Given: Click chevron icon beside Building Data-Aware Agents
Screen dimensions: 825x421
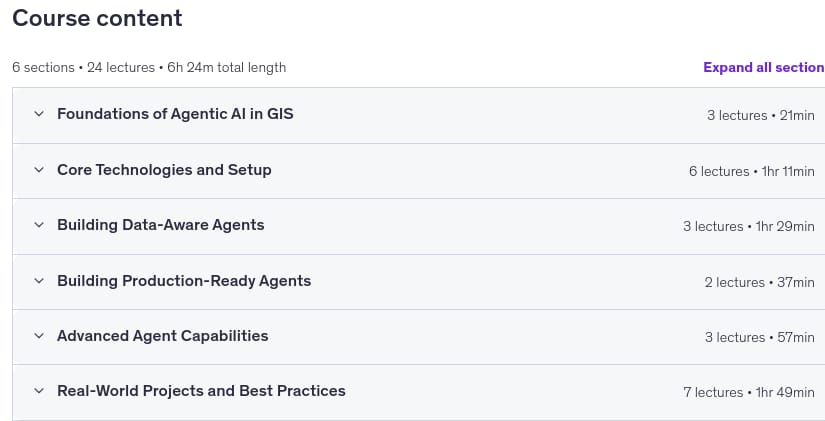Looking at the screenshot, I should pyautogui.click(x=39, y=225).
